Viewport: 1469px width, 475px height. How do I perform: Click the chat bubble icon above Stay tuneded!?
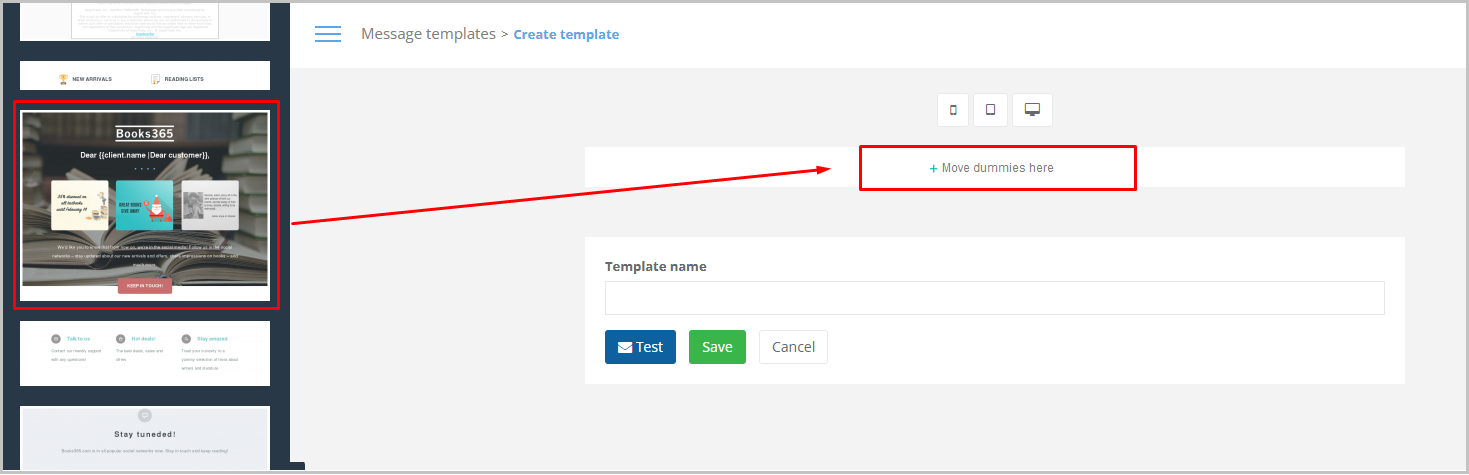145,415
